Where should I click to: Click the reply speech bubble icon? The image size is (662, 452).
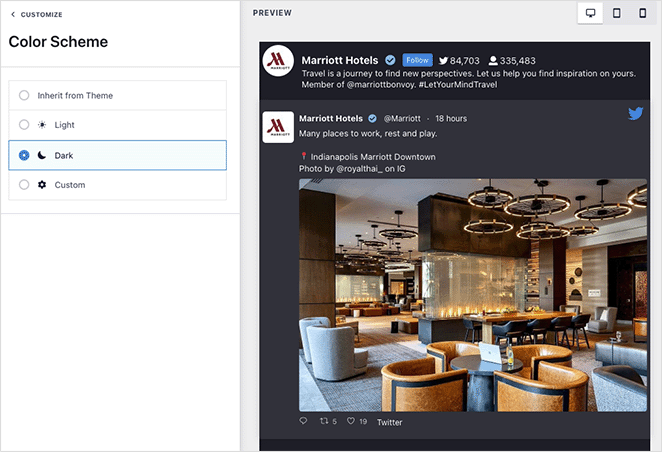tap(303, 421)
